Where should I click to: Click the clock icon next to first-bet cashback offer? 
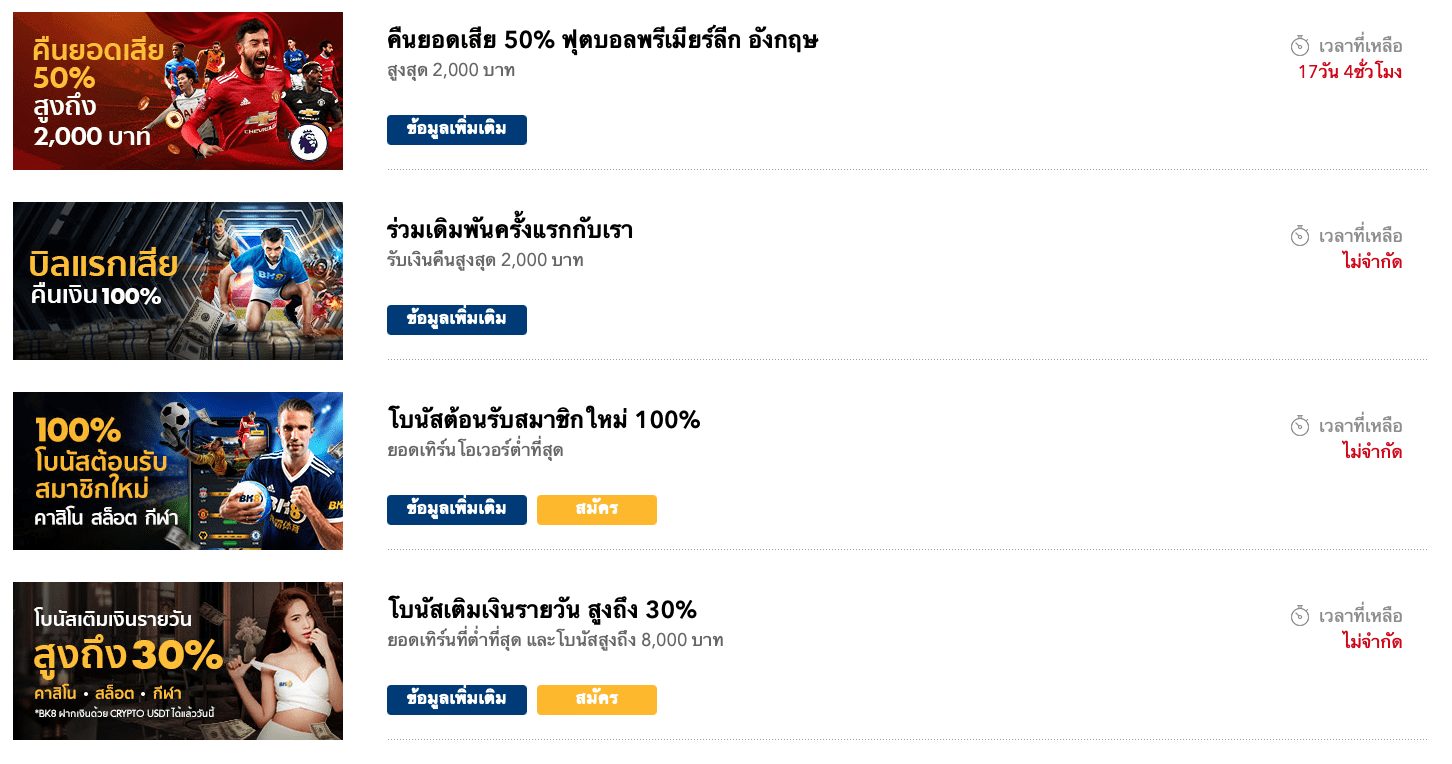pos(1299,236)
